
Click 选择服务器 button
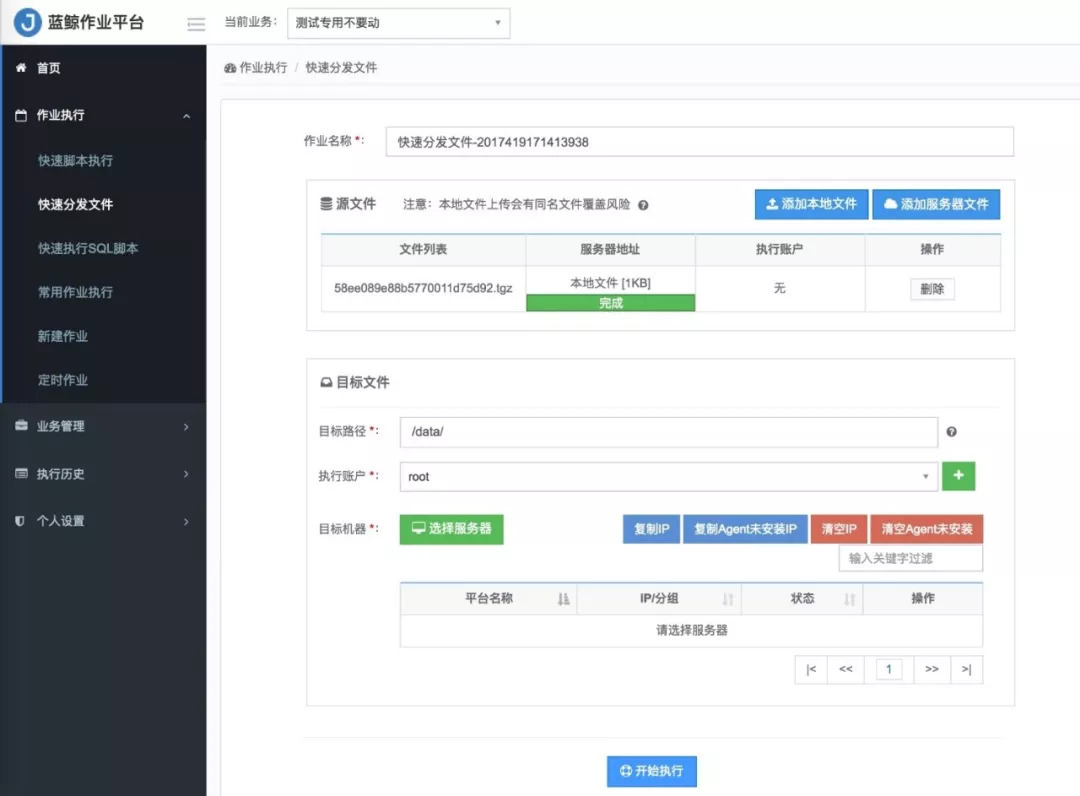pyautogui.click(x=451, y=529)
